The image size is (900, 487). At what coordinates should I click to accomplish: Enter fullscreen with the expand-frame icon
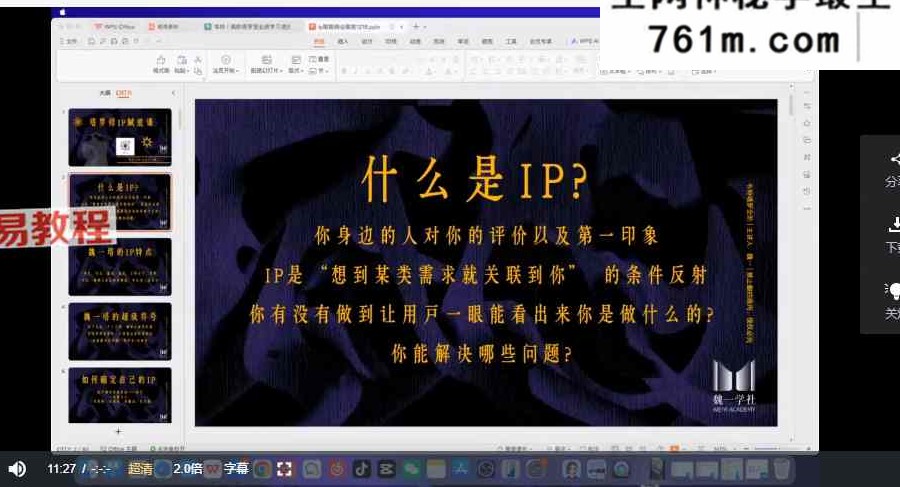point(284,469)
